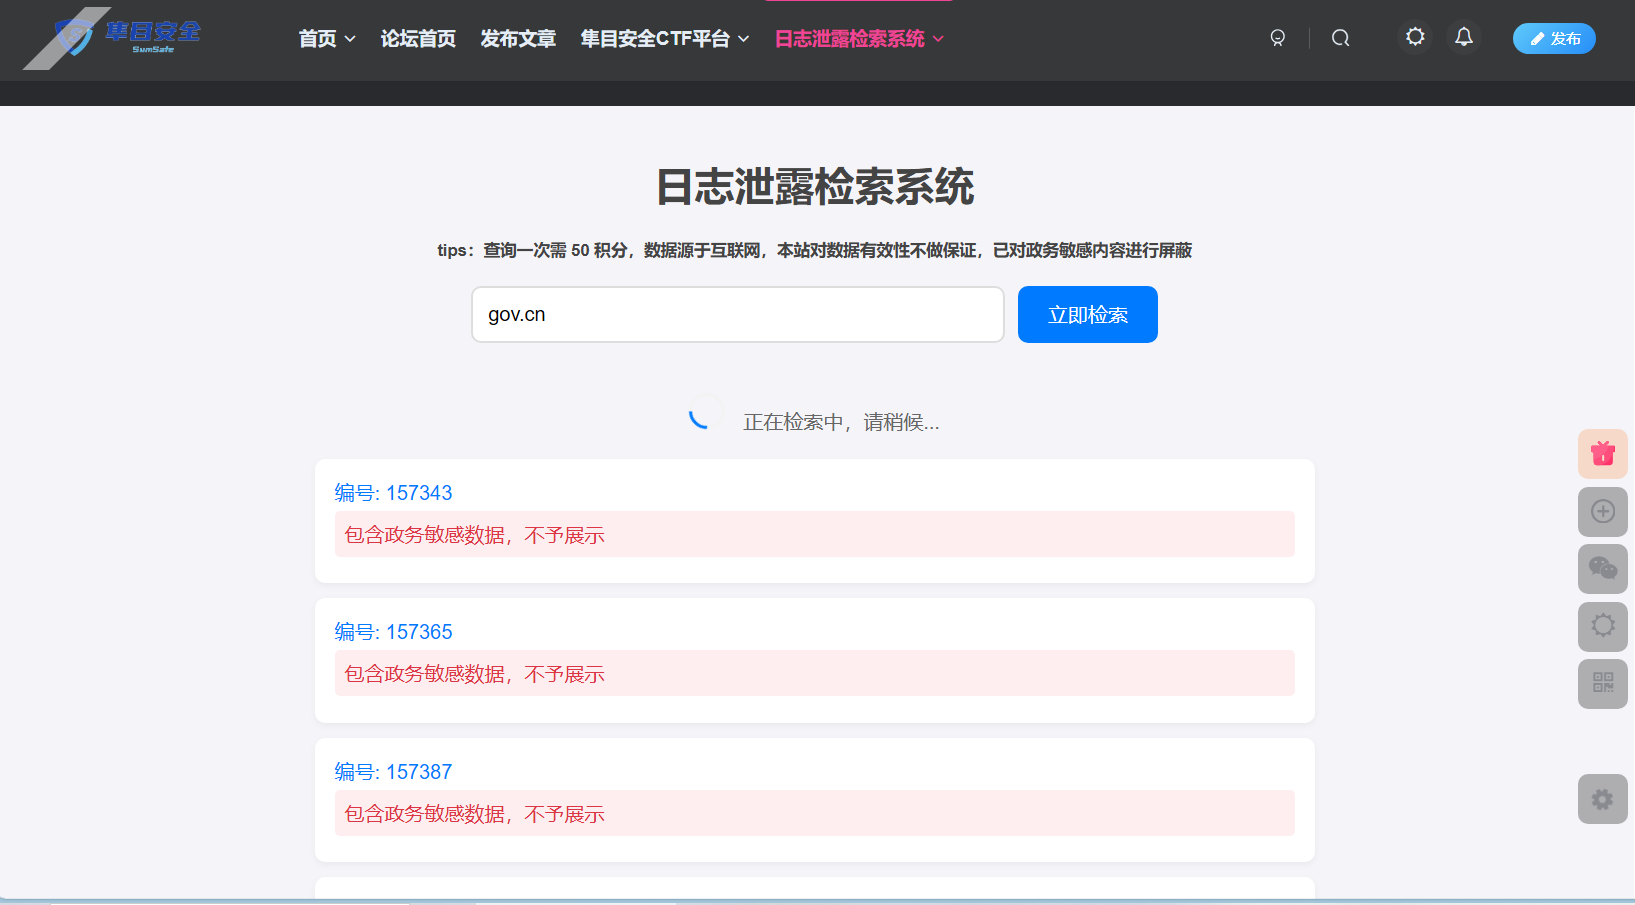Click inside the gov.cn search input field
1635x905 pixels.
pos(737,314)
